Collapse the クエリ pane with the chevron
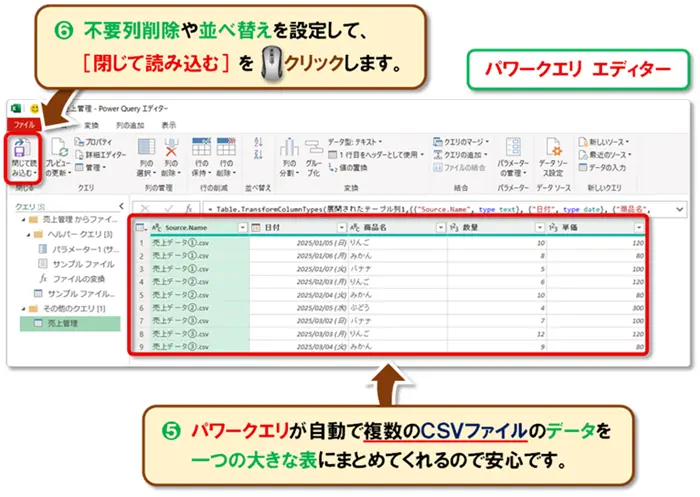Viewport: 700px width, 497px height. (121, 206)
